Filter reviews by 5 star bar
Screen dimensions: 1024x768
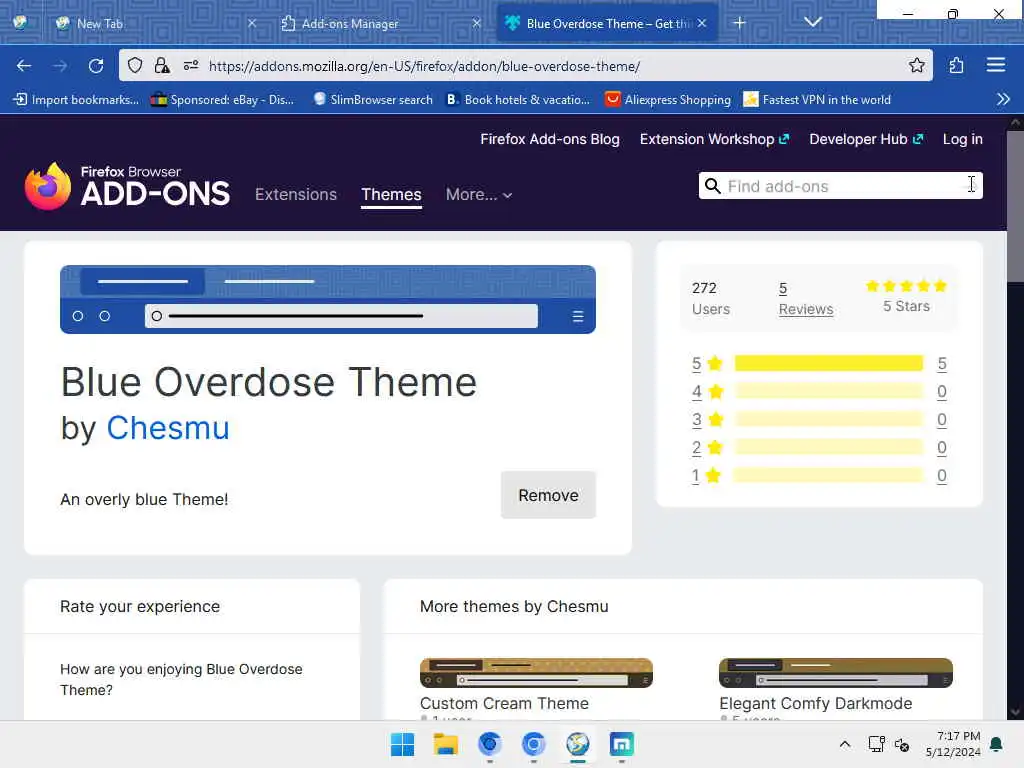pos(829,363)
